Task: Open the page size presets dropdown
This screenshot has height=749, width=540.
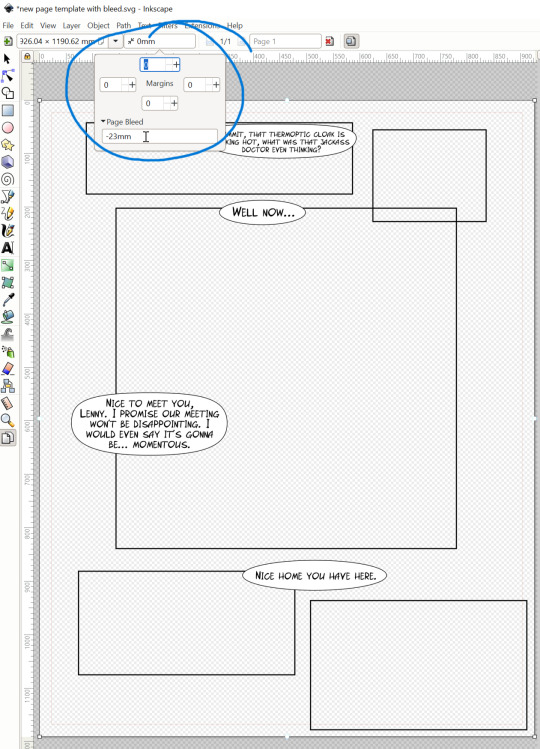Action: pyautogui.click(x=115, y=42)
